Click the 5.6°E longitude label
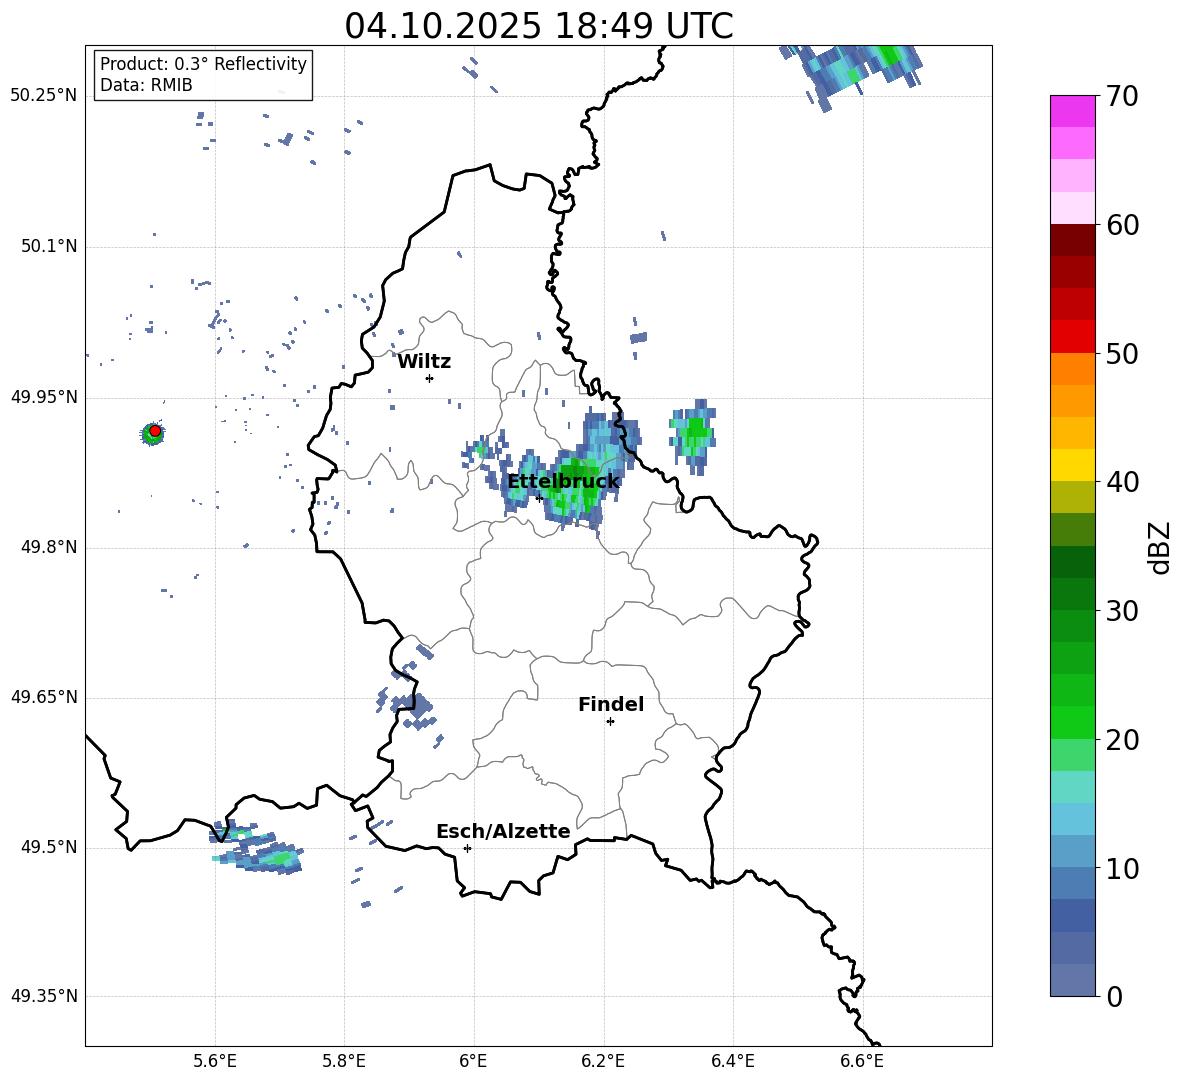Screen dimensions: 1184x1081 (x=214, y=1061)
